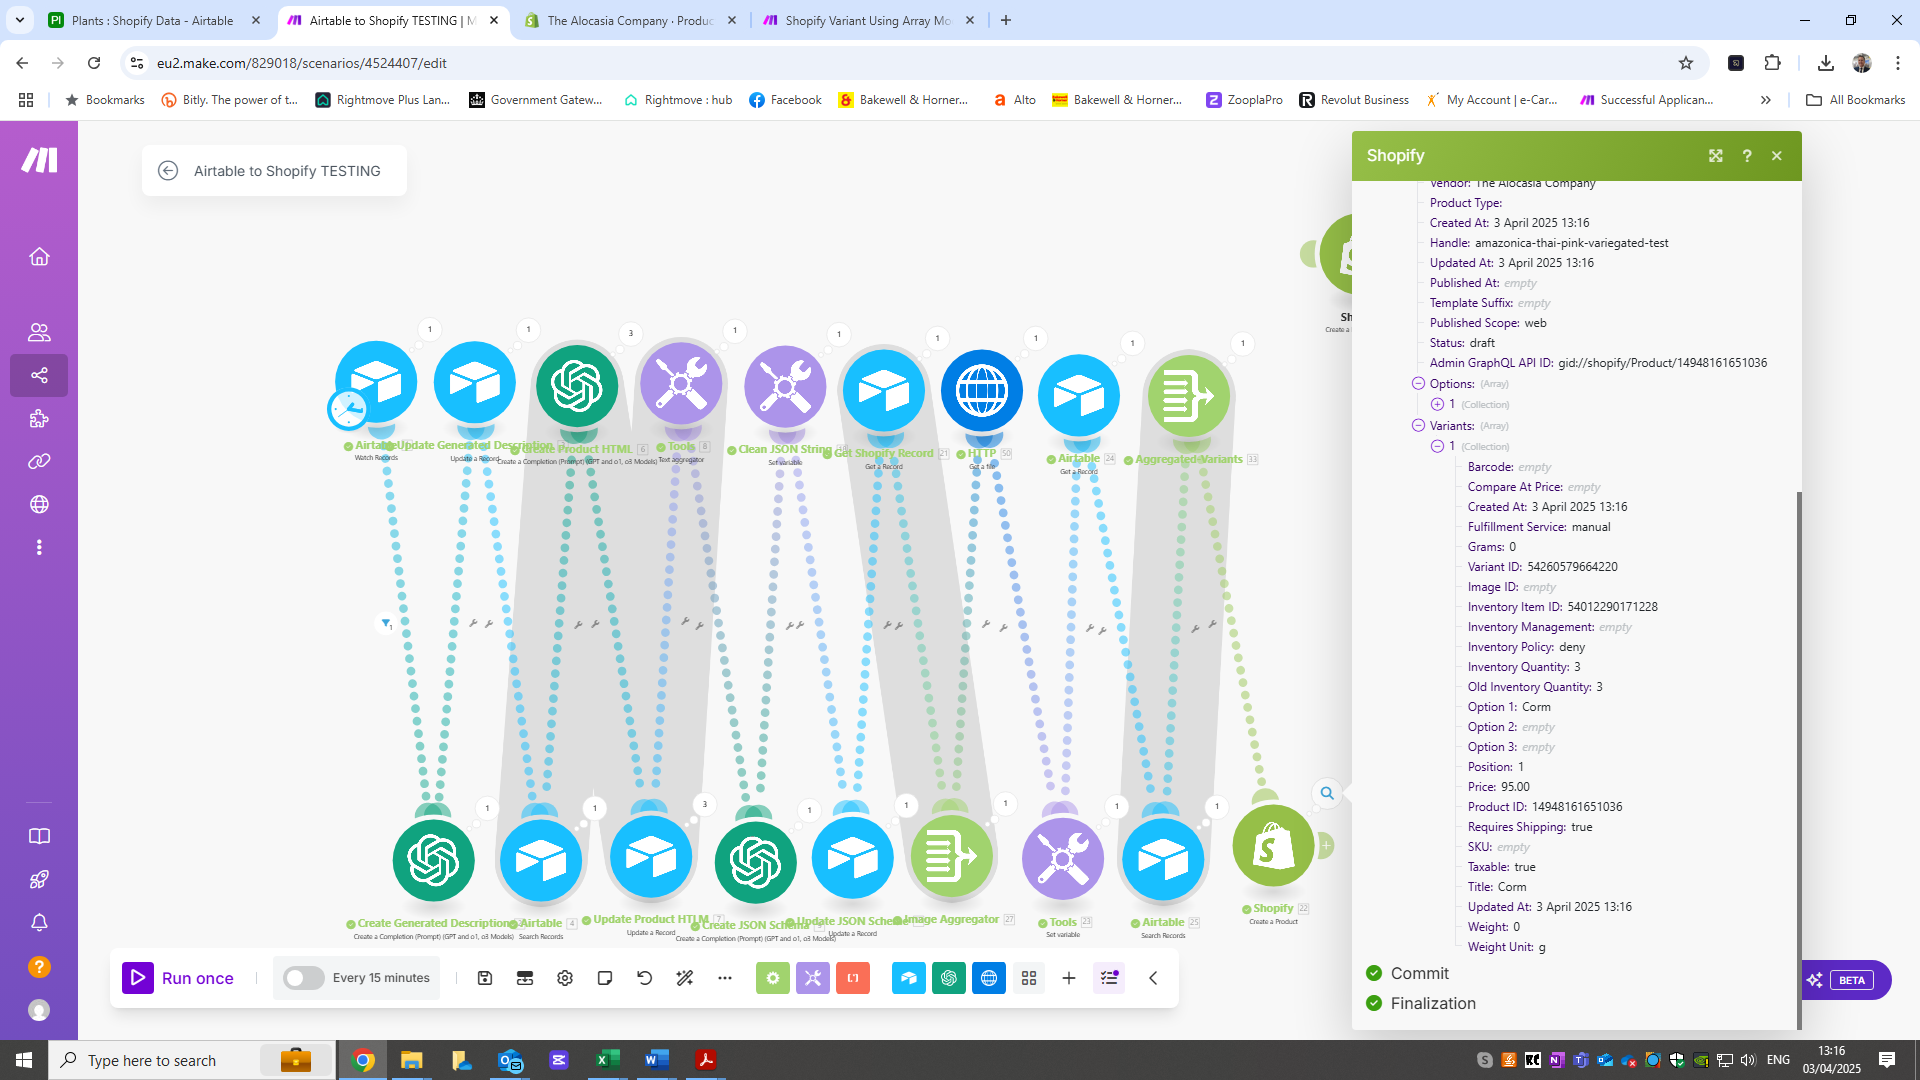Expand collection 1 under Options
This screenshot has width=1920, height=1080.
pyautogui.click(x=1437, y=405)
